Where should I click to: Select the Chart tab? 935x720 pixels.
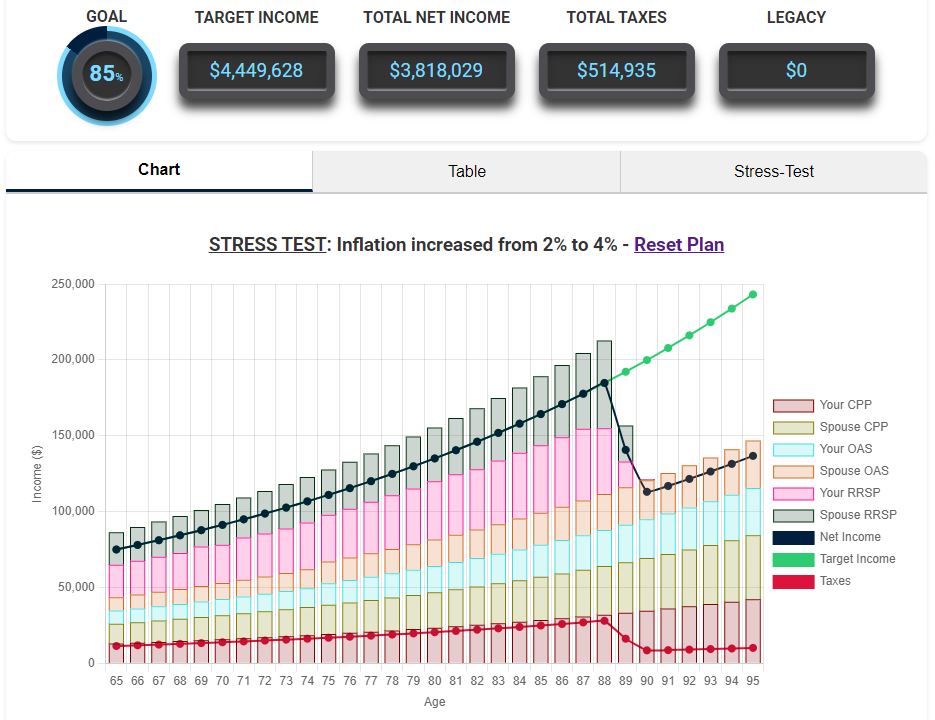click(159, 170)
